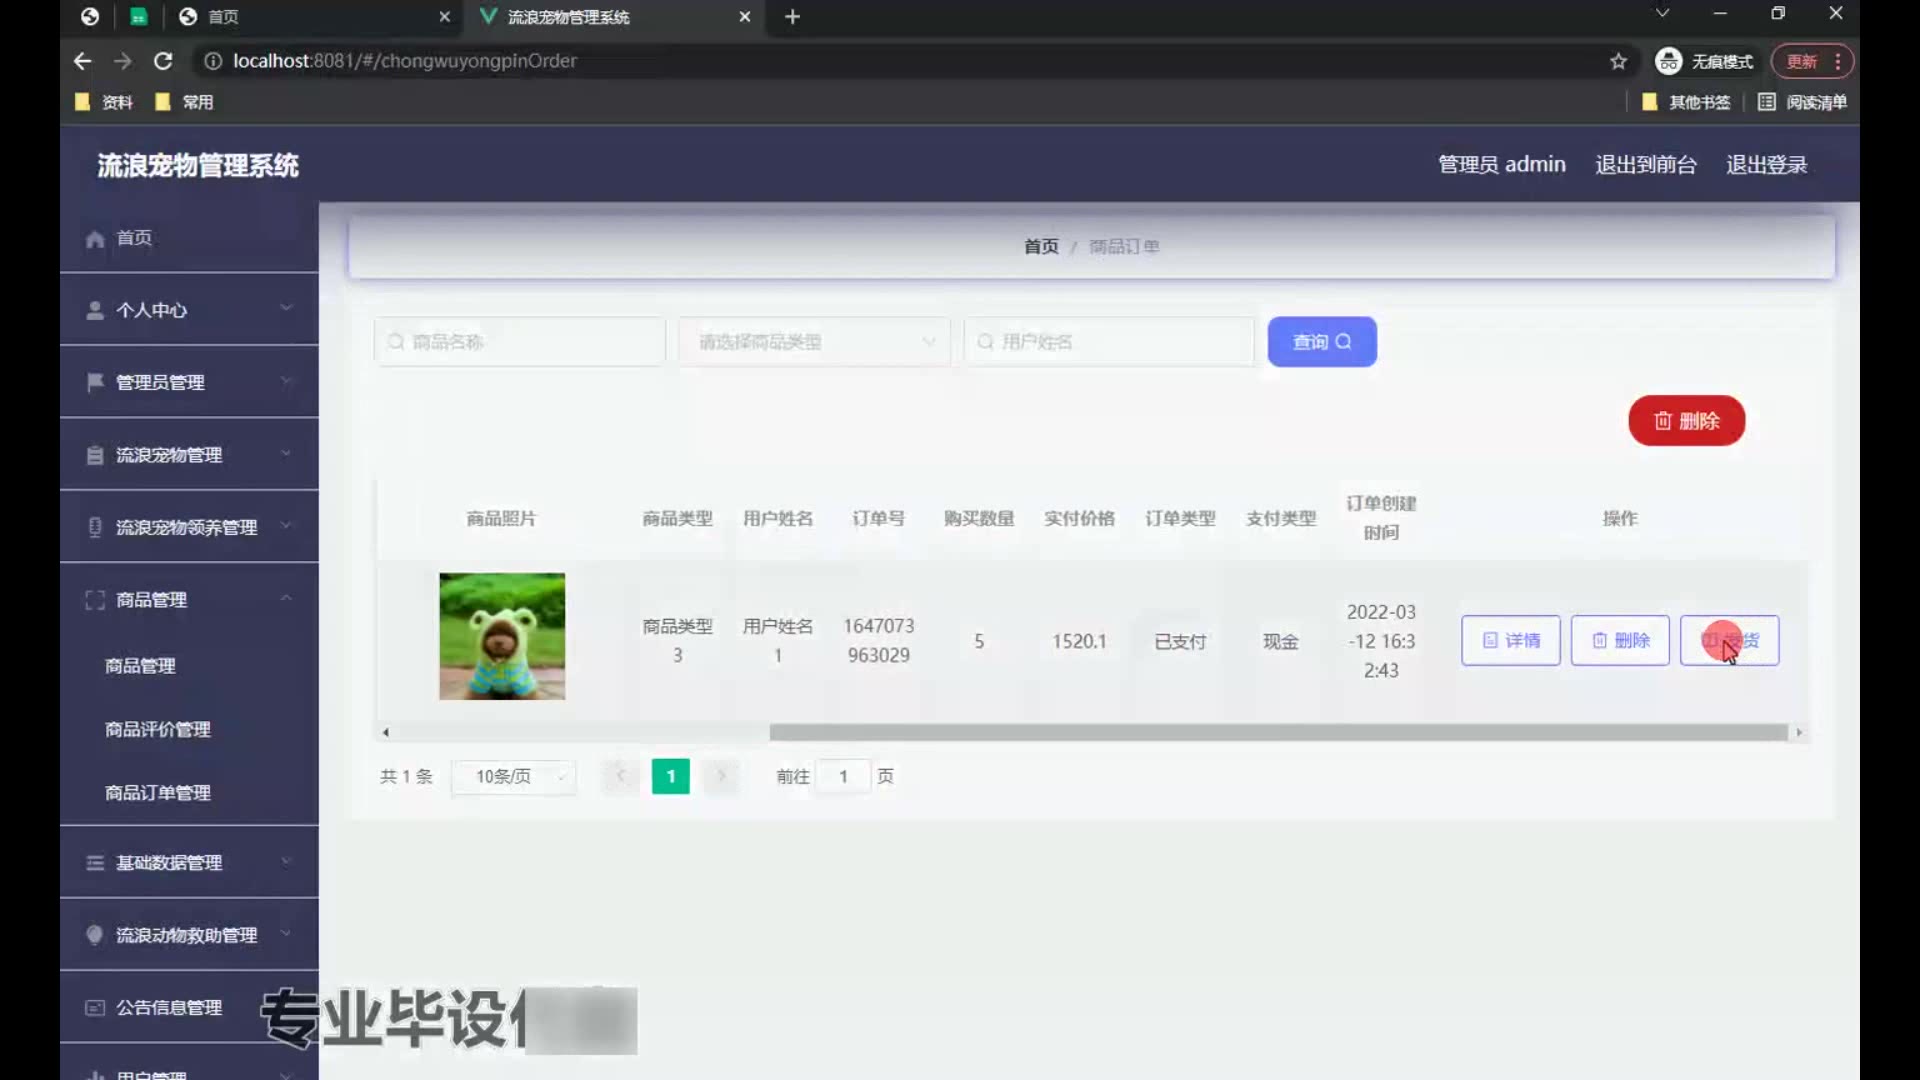Open the 10条/页 page size dropdown
This screenshot has height=1080, width=1920.
[514, 777]
